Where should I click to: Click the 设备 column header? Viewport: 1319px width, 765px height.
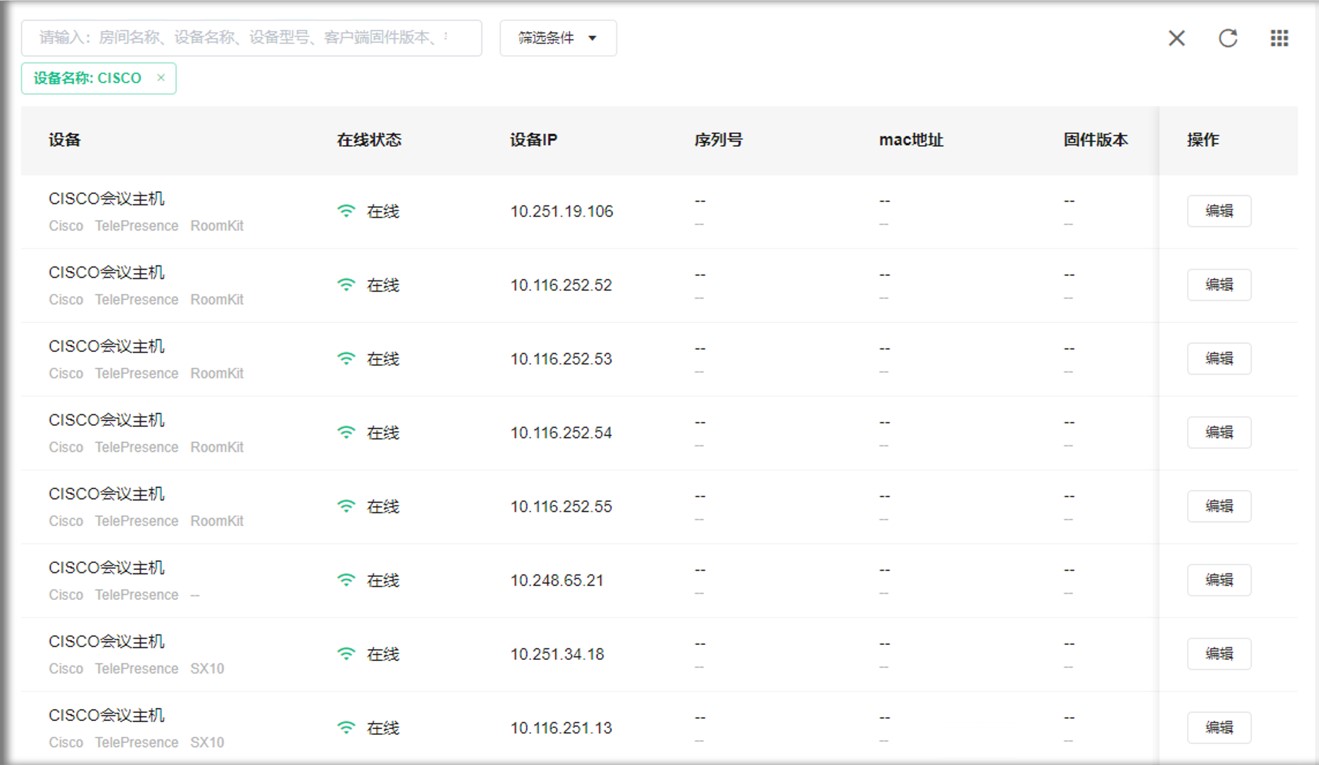coord(65,140)
